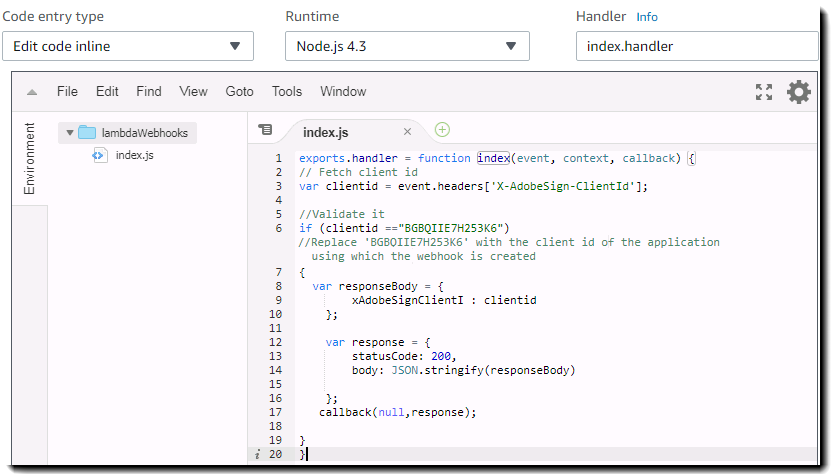Click line number 17 in gutter
The width and height of the screenshot is (832, 474).
pos(275,412)
